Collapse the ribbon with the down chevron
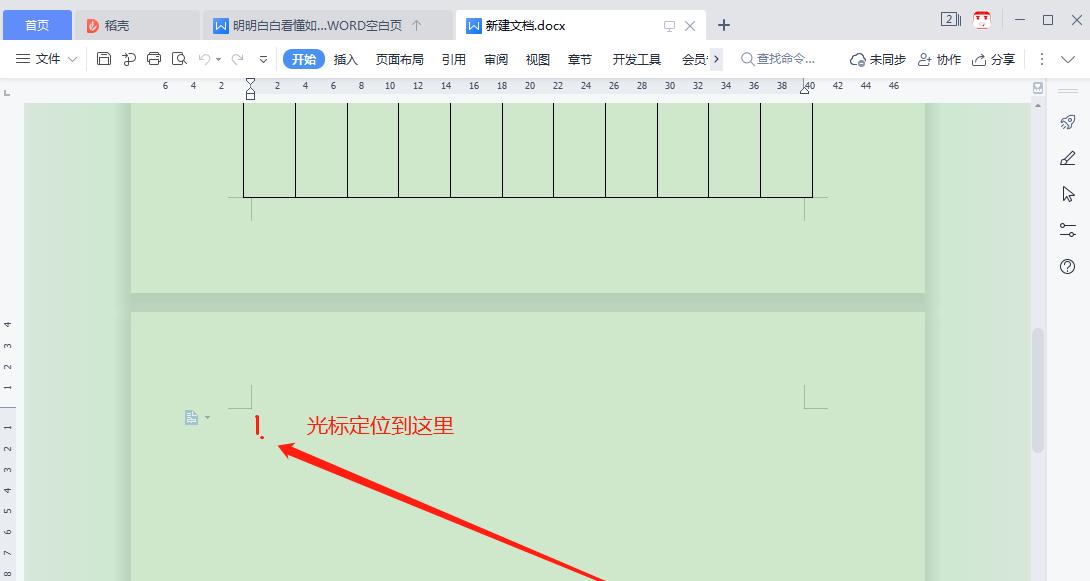 click(x=1068, y=59)
